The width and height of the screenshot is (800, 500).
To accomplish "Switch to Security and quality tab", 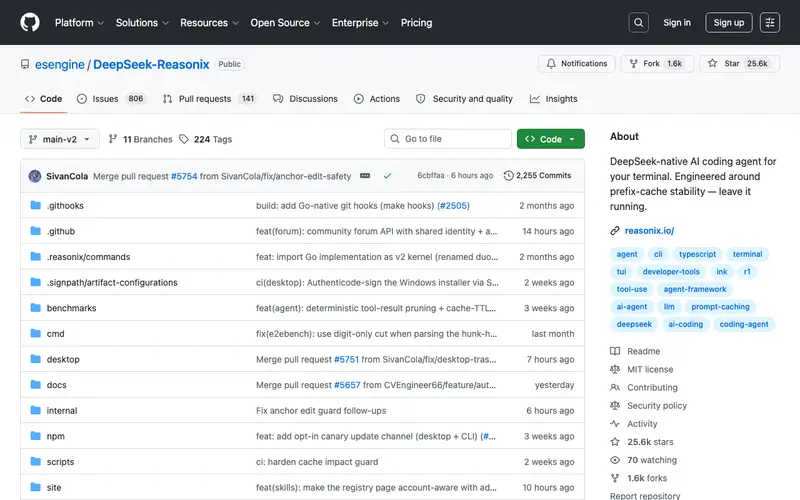I will click(464, 99).
